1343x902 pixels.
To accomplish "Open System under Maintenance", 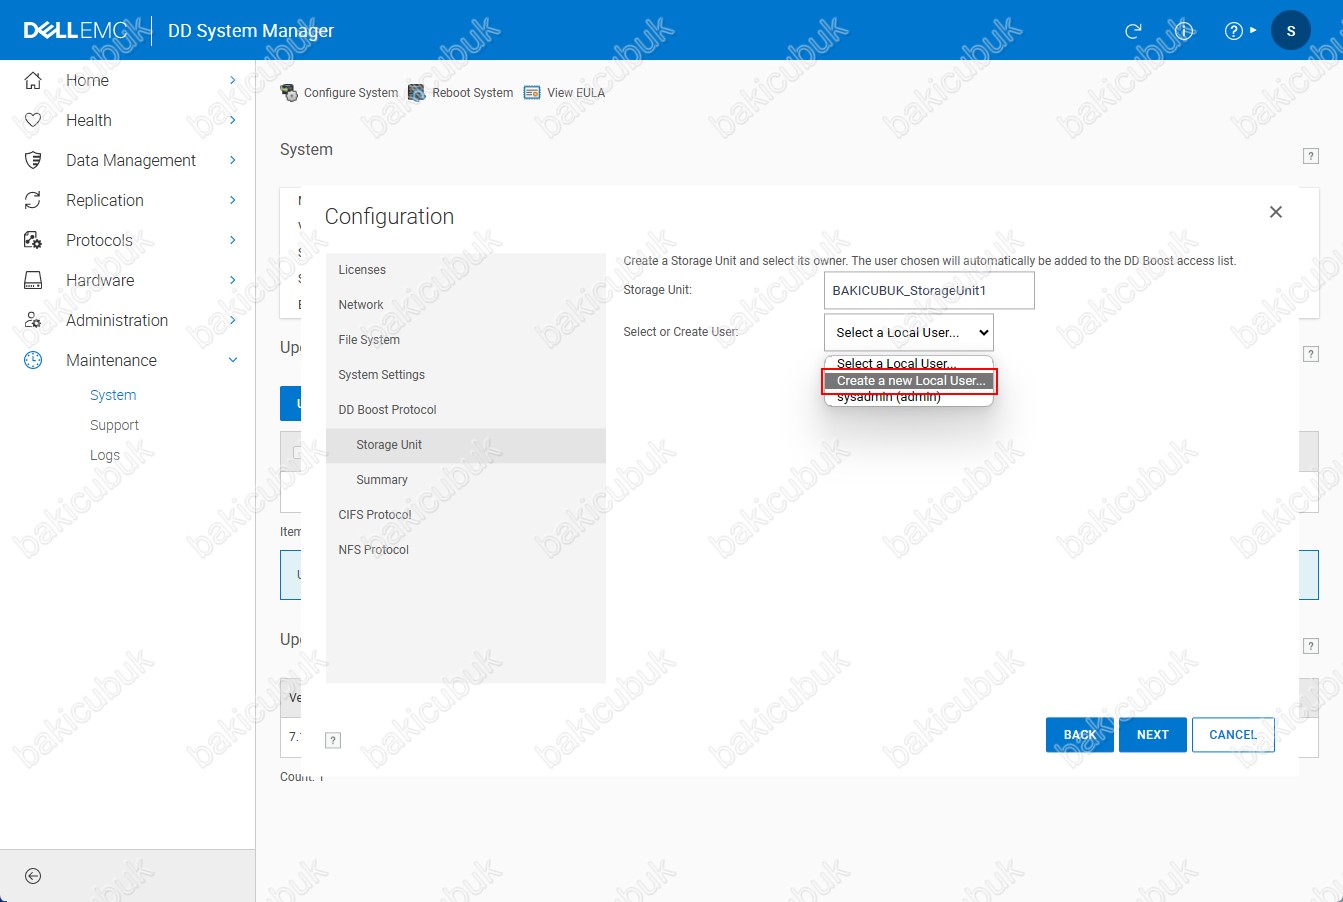I will click(113, 395).
